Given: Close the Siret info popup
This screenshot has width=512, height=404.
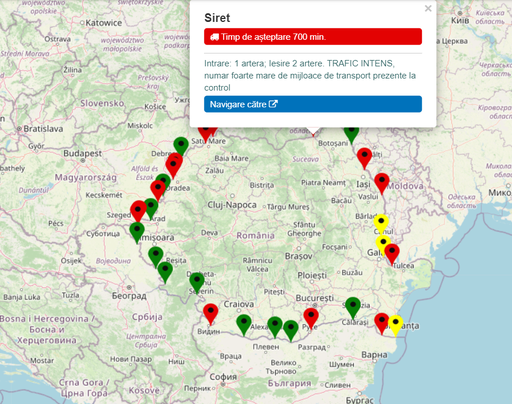Looking at the screenshot, I should pyautogui.click(x=428, y=9).
